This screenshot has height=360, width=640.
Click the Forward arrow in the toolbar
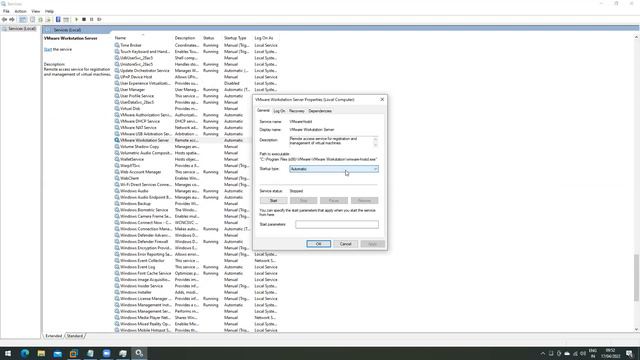[12, 20]
